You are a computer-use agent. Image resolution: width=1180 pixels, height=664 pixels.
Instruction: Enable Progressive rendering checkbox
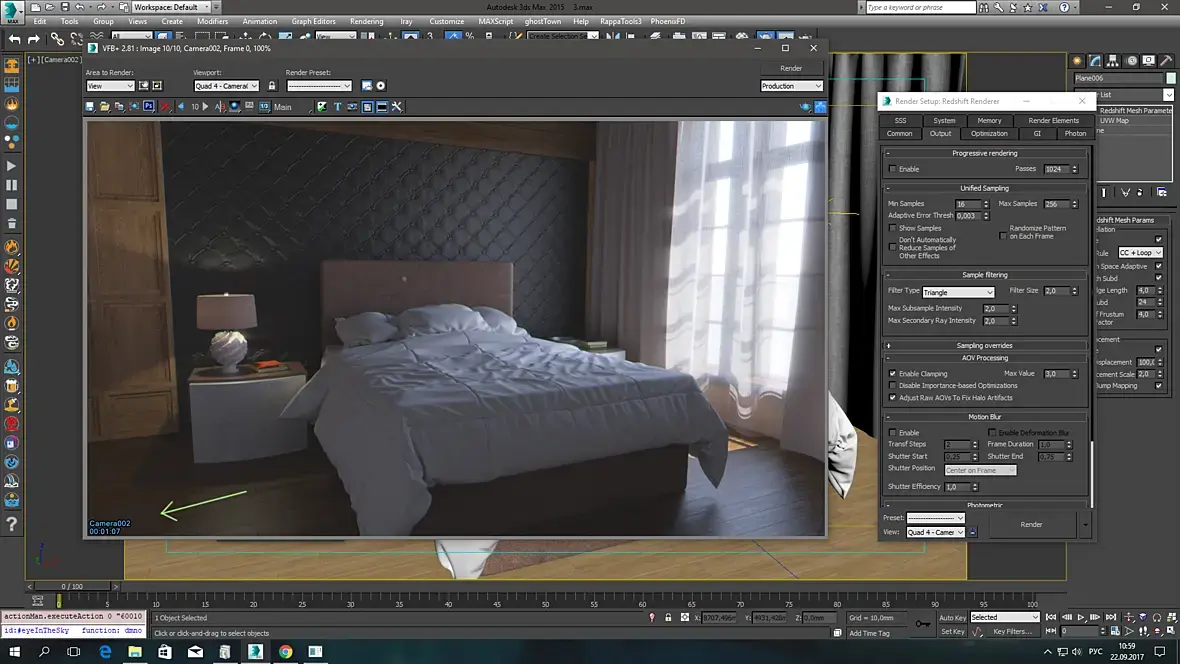[893, 169]
